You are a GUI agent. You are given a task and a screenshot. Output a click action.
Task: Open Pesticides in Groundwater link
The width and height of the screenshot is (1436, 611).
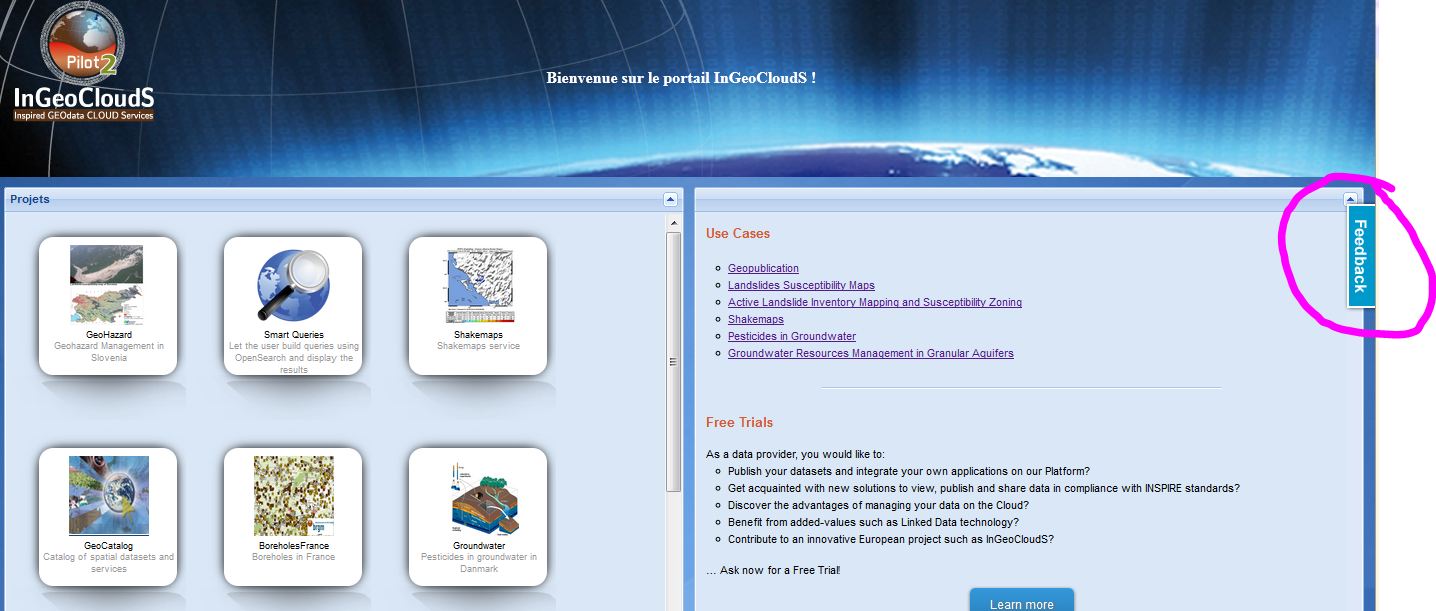792,336
